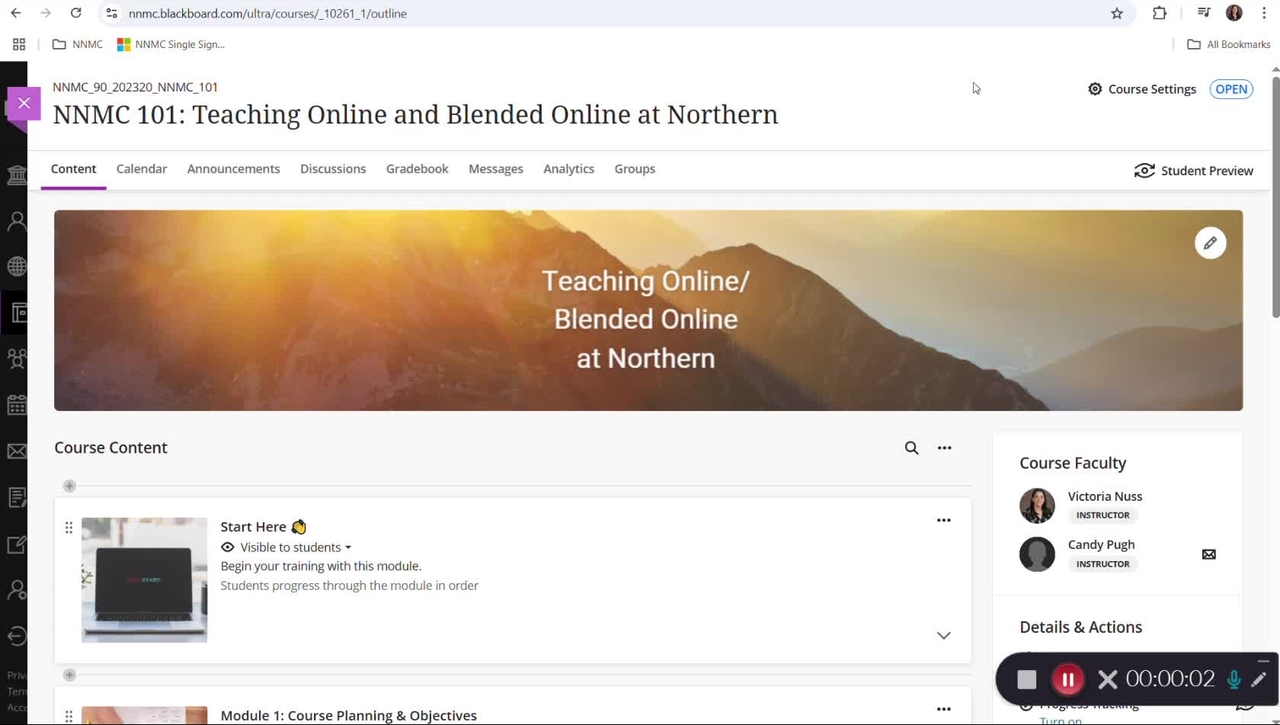Screen dimensions: 1280x725
Task: Click Start Here laptop thumbnail
Action: pos(144,580)
